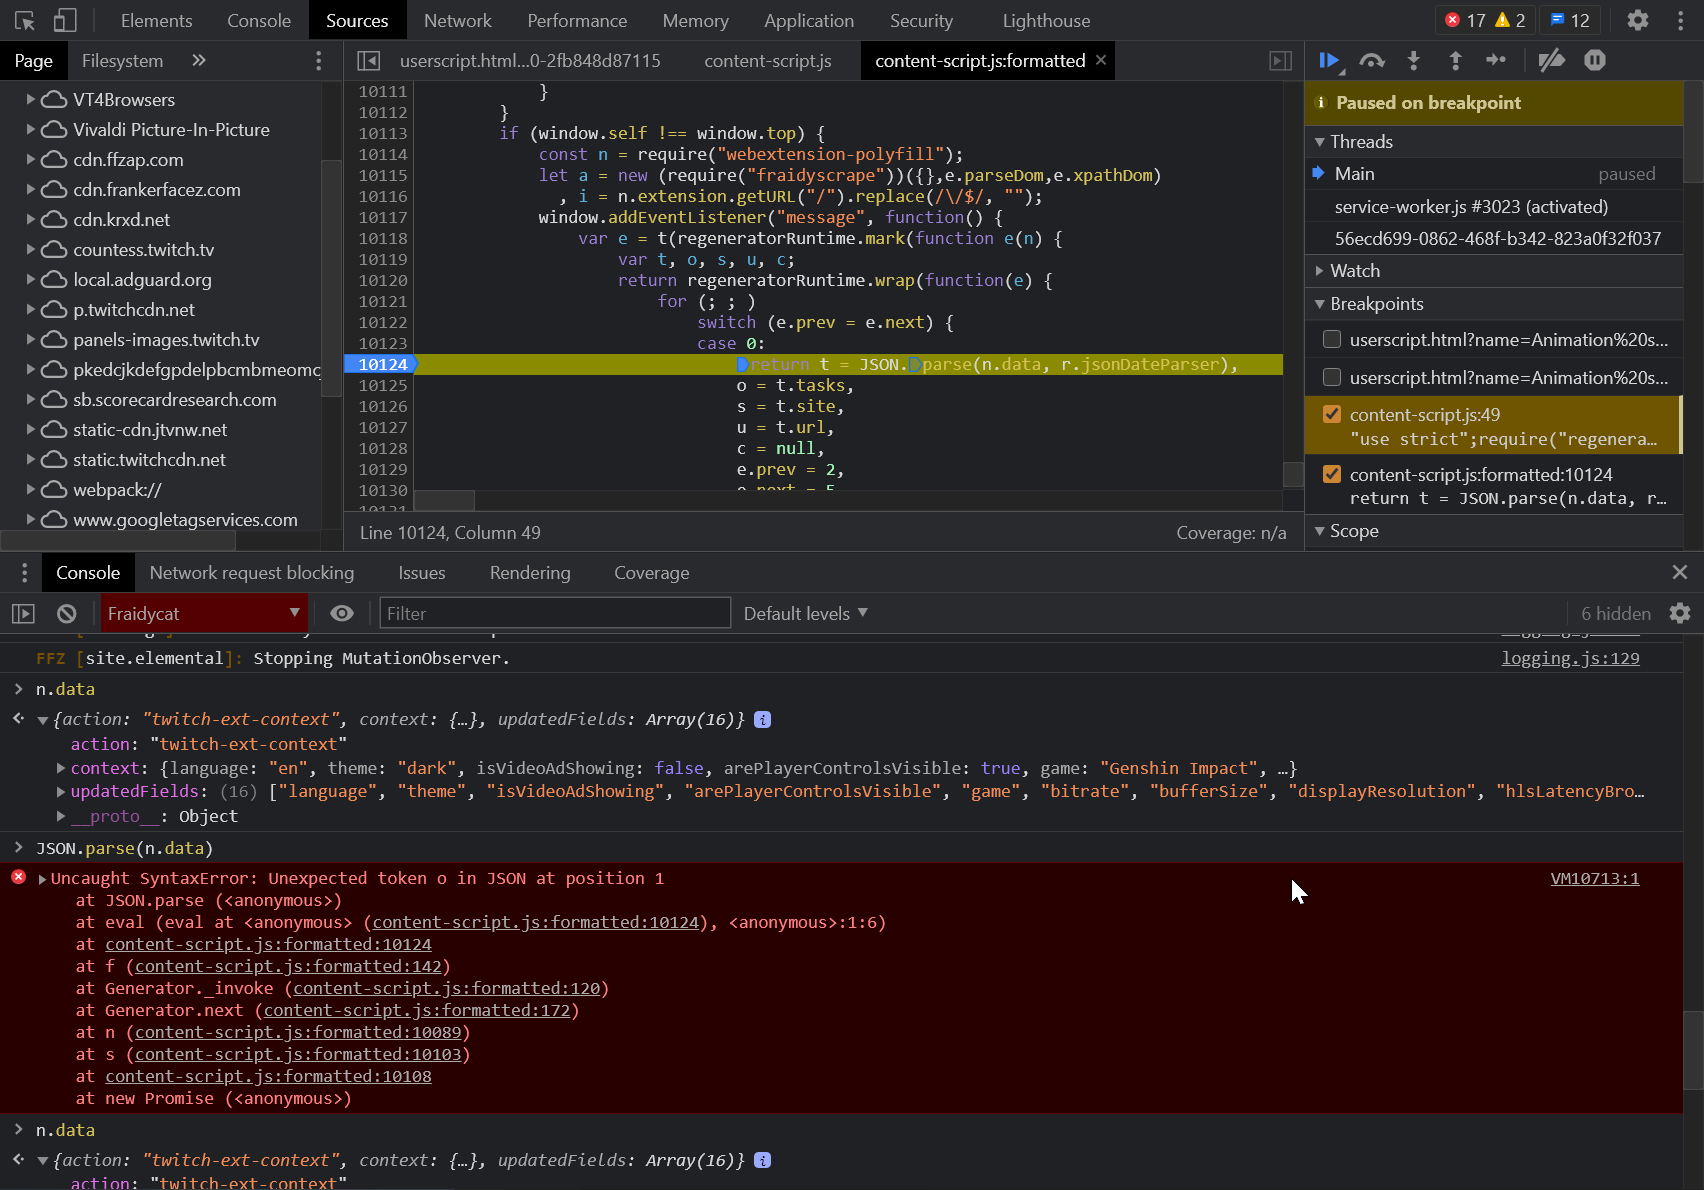Image resolution: width=1704 pixels, height=1190 pixels.
Task: Open the Lighthouse panel
Action: [x=1046, y=20]
